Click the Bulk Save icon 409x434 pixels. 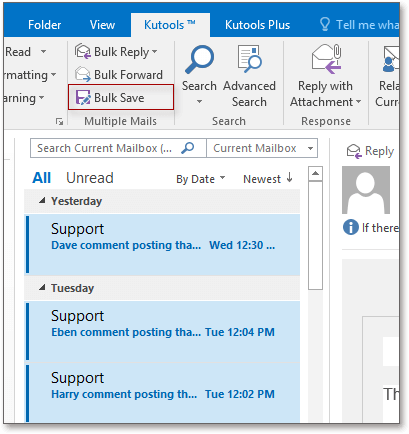click(83, 98)
